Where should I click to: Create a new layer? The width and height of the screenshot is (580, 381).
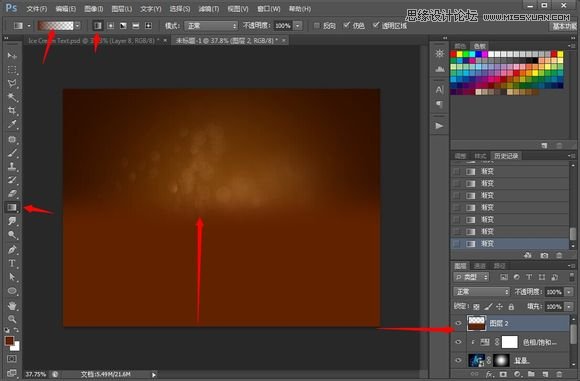point(545,374)
